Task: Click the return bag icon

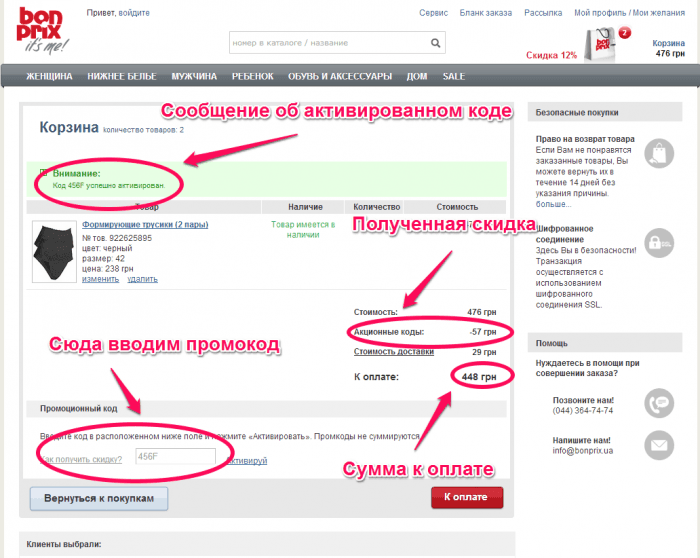Action: click(x=658, y=154)
